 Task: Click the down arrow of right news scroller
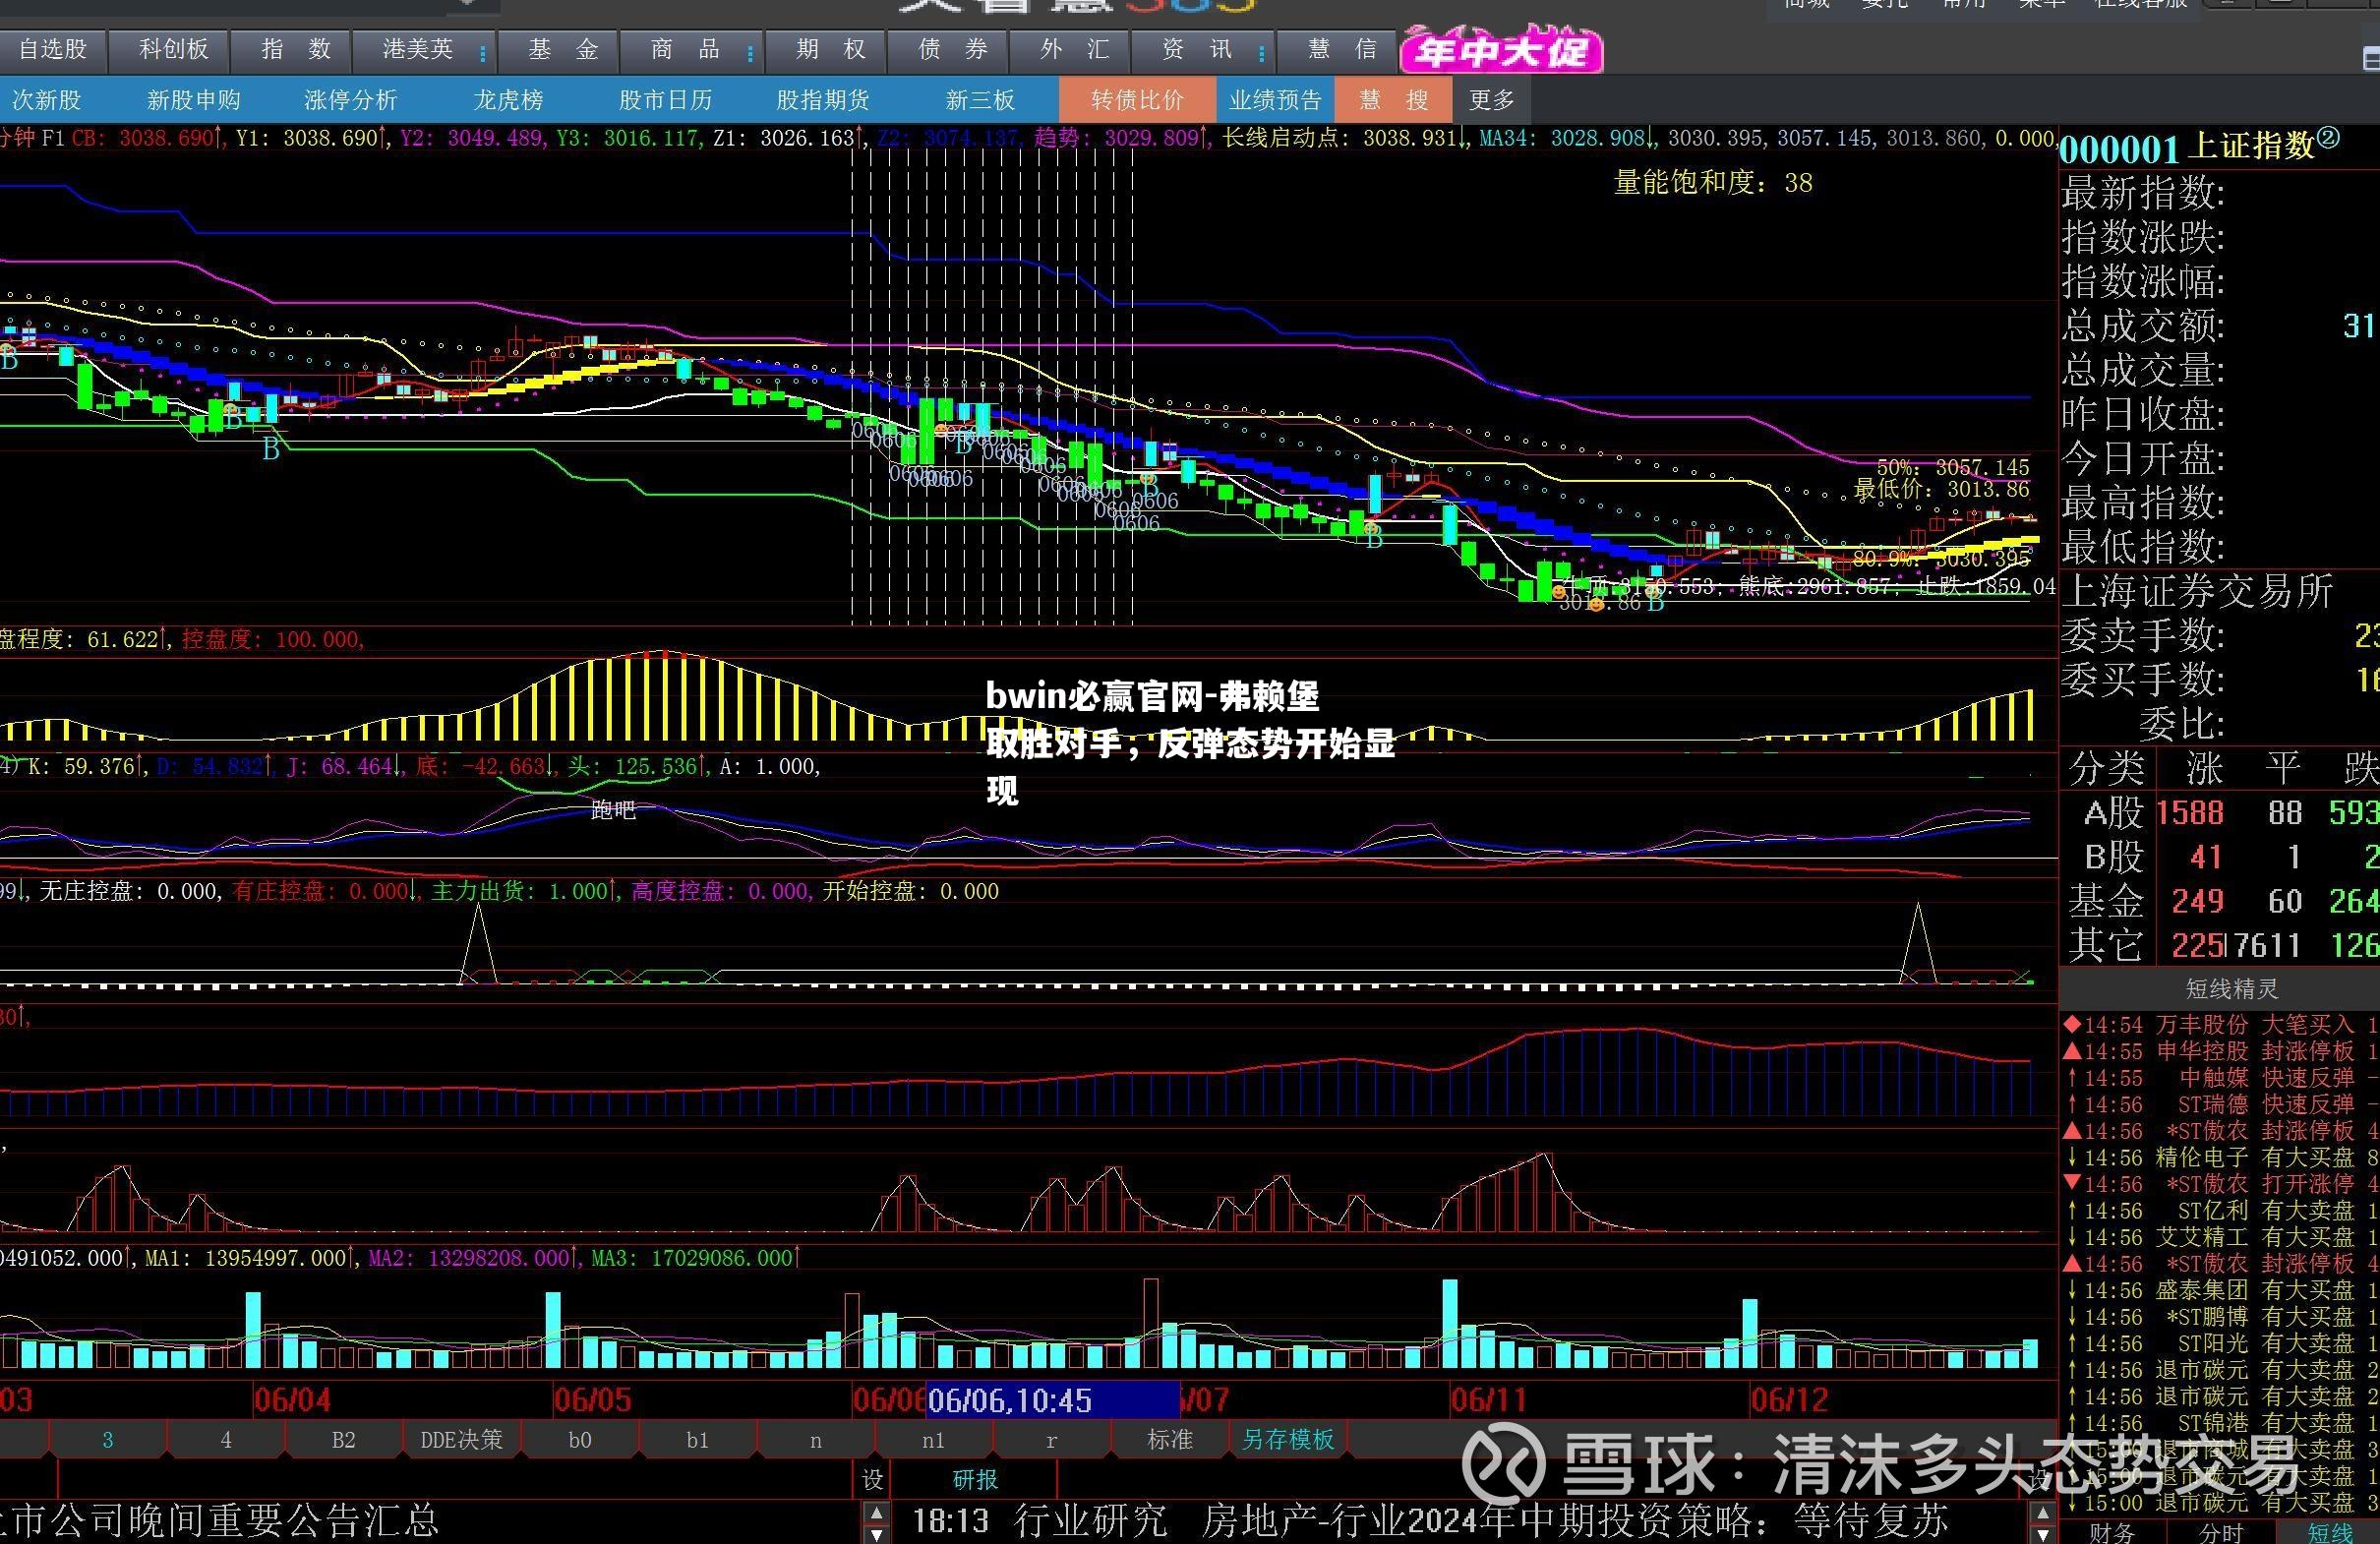(2042, 1534)
